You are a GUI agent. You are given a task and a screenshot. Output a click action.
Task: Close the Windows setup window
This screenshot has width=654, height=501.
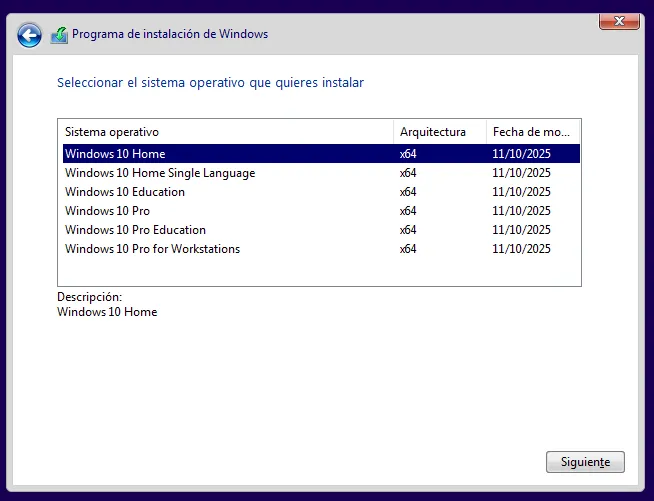[619, 21]
